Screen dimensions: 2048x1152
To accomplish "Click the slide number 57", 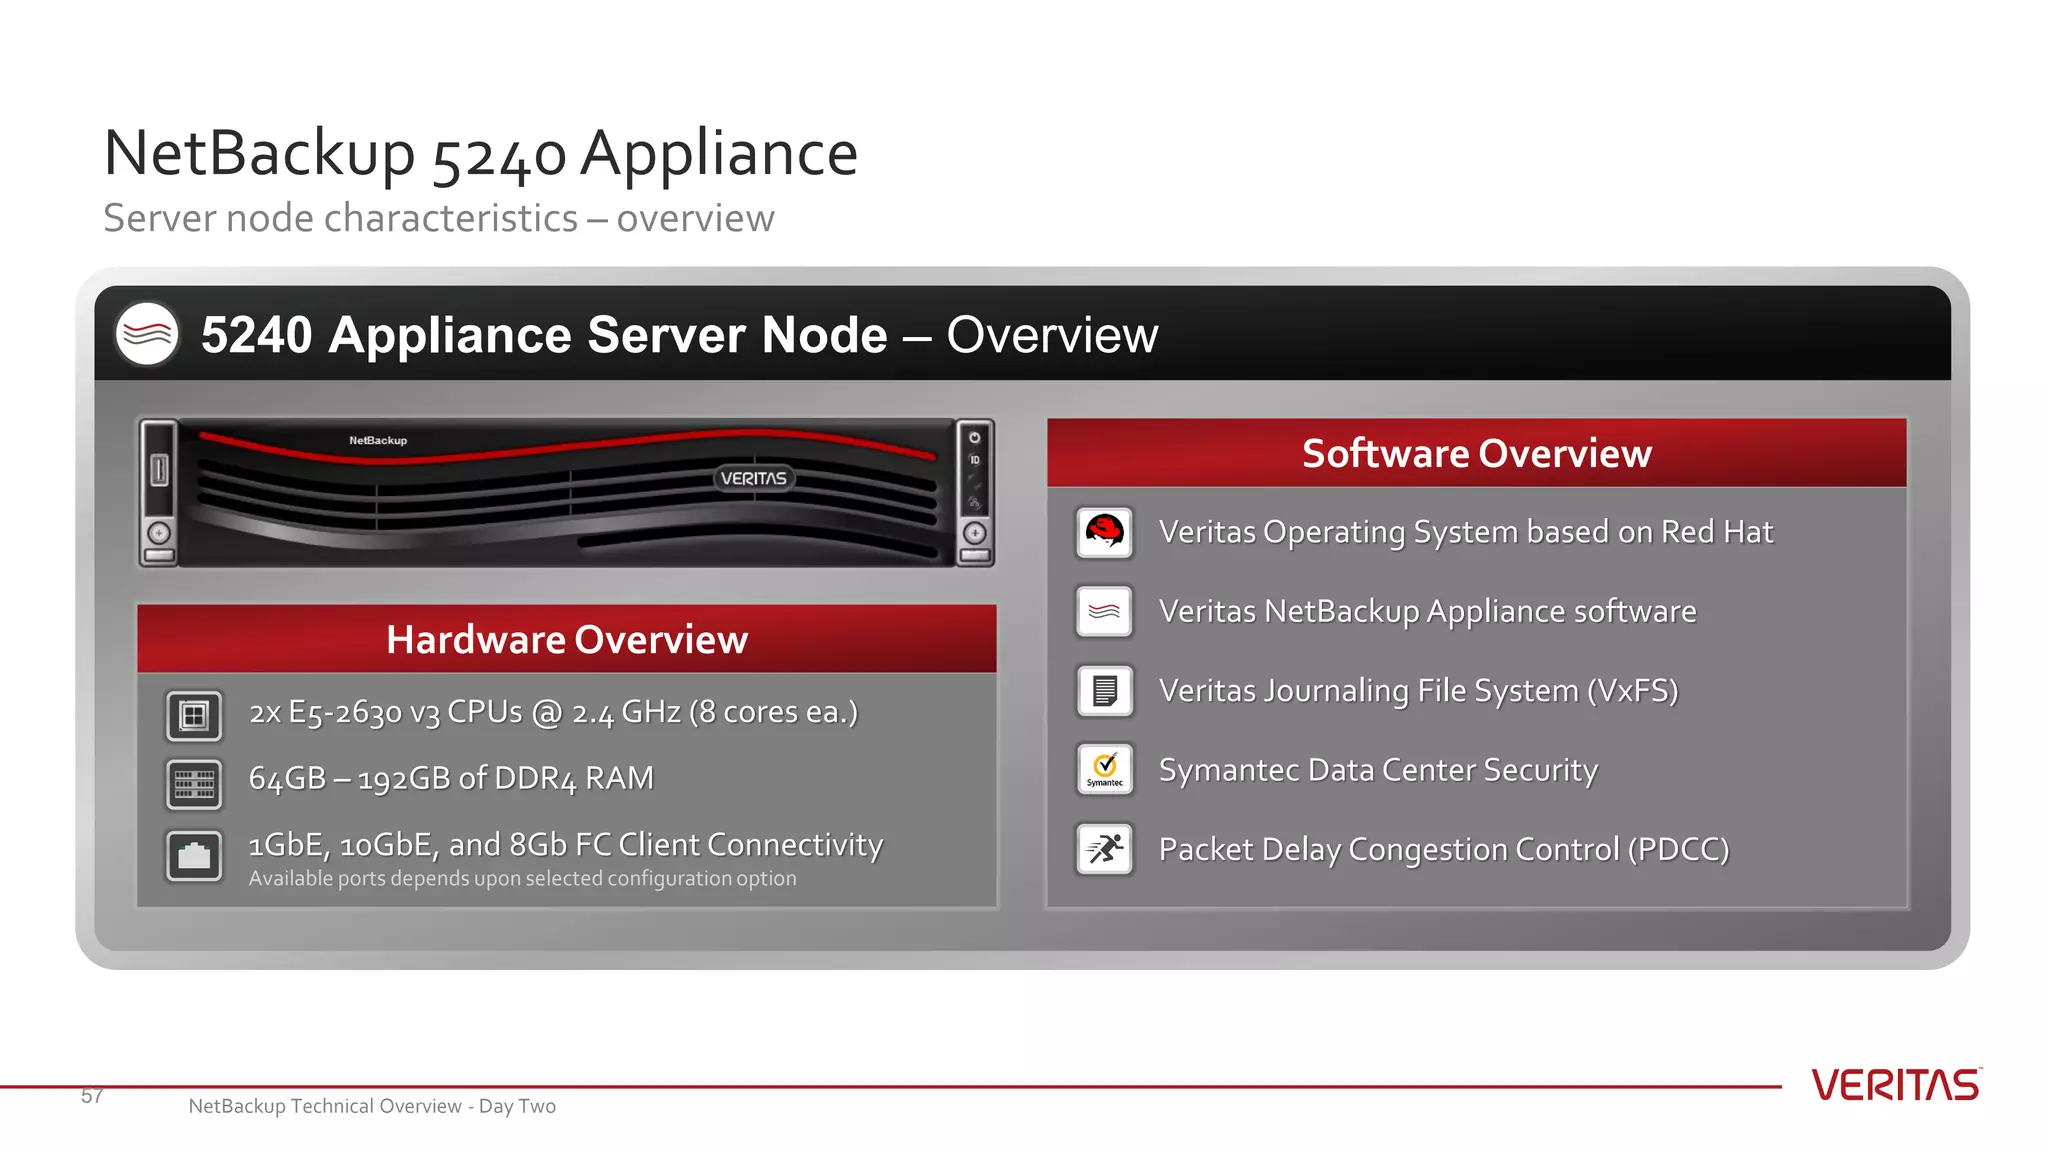I will click(x=92, y=1096).
